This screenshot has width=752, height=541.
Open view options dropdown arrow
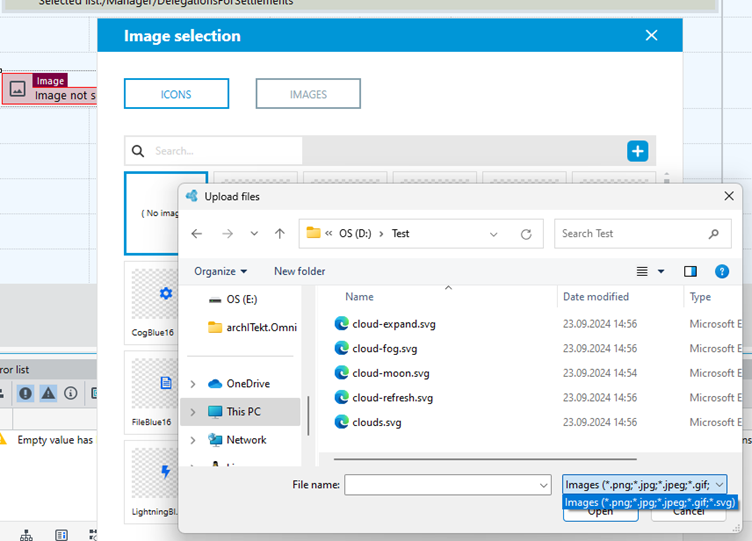(661, 271)
